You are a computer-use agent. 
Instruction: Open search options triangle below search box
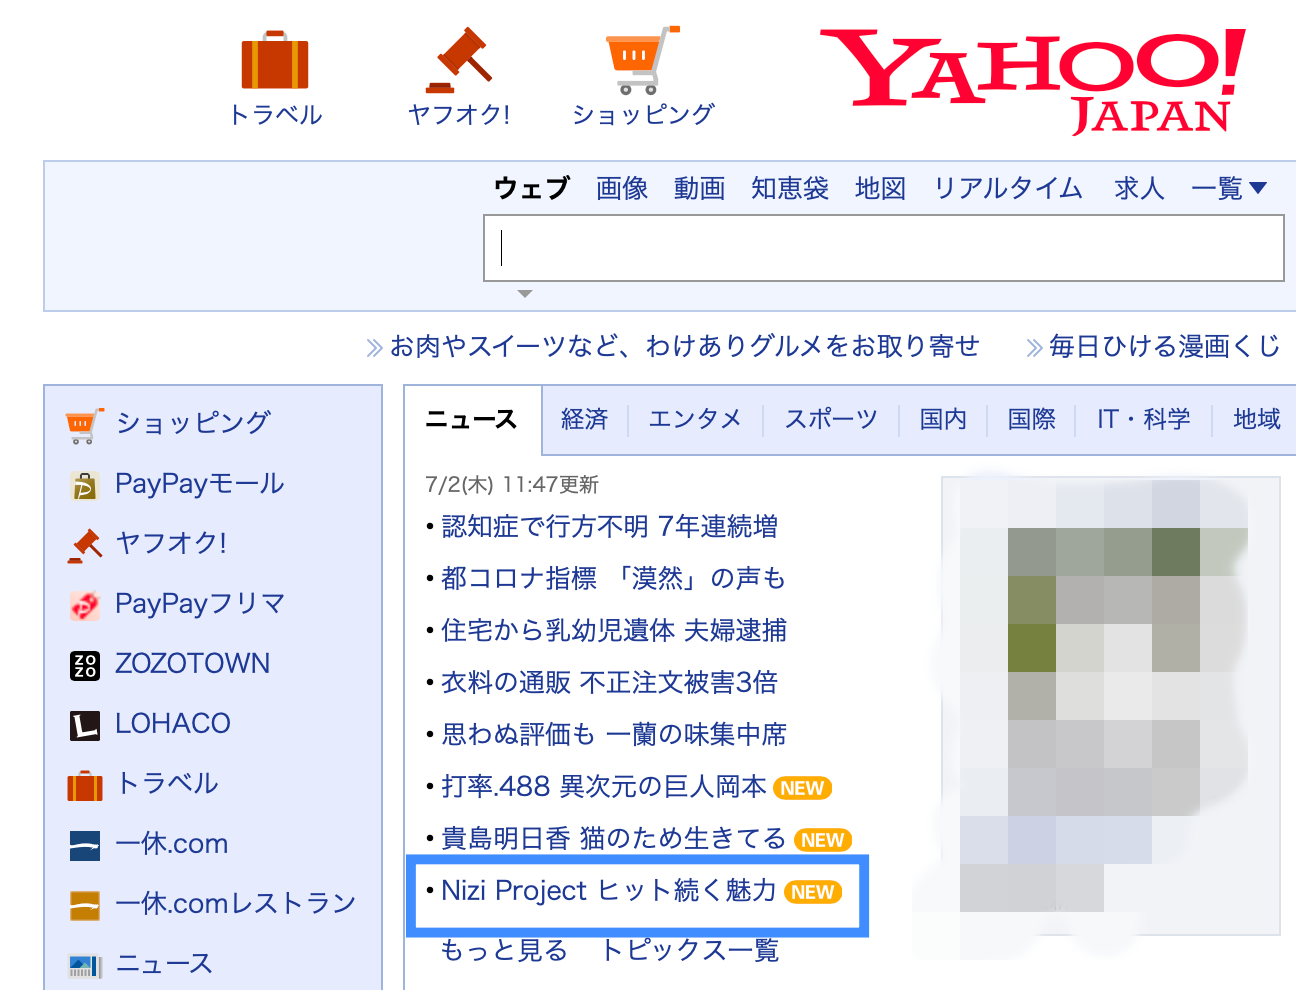click(525, 294)
